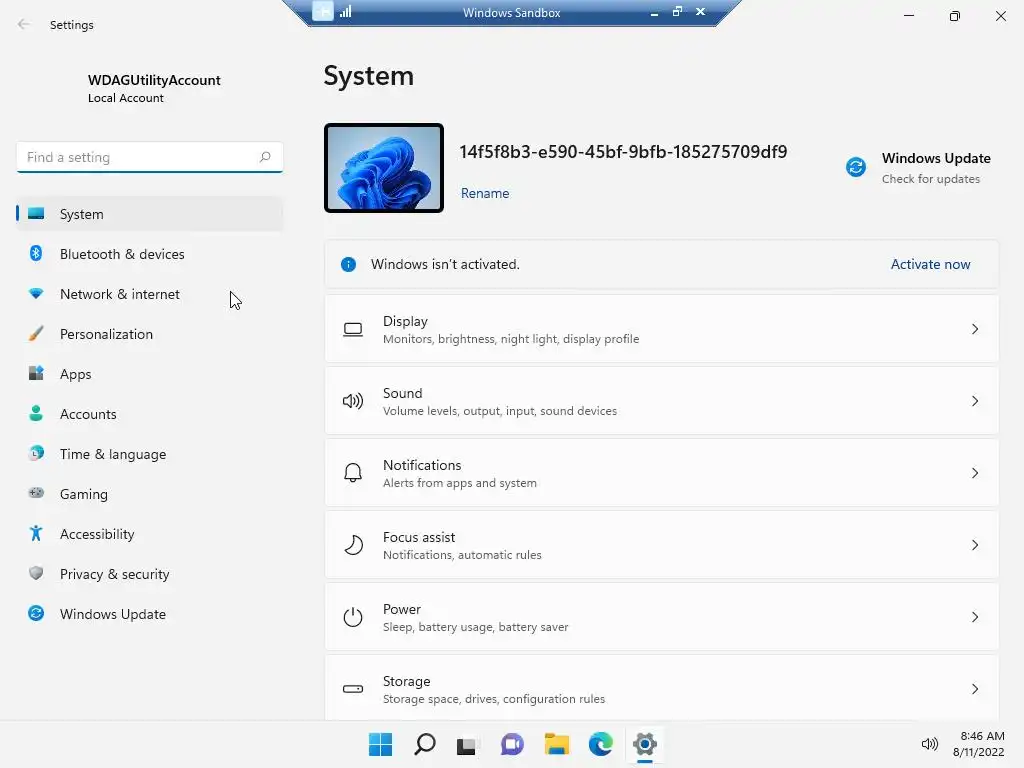This screenshot has width=1024, height=768.
Task: Click the Accounts person icon
Action: (36, 413)
